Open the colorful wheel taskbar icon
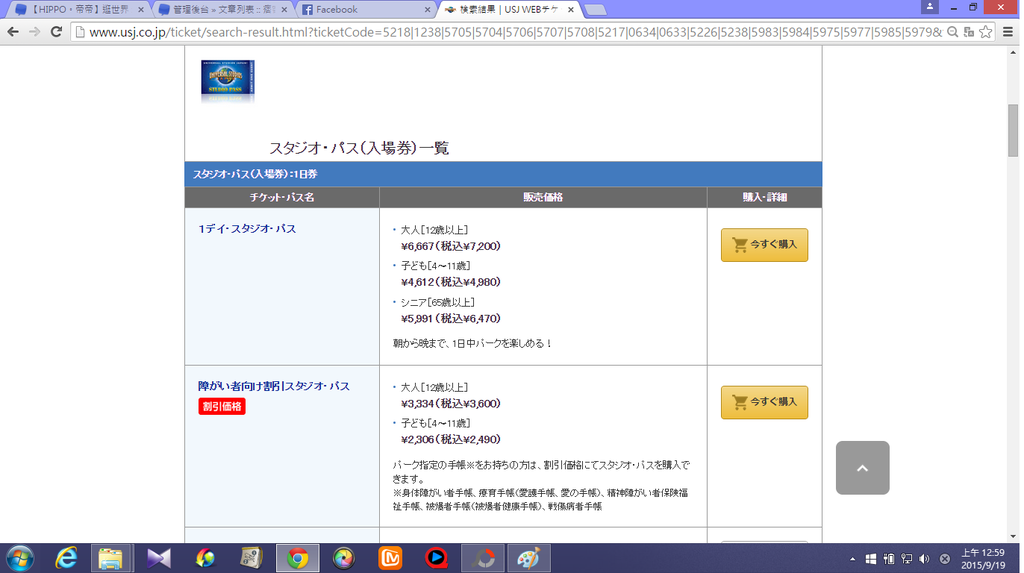Screen dimensions: 1024x573 [344, 559]
